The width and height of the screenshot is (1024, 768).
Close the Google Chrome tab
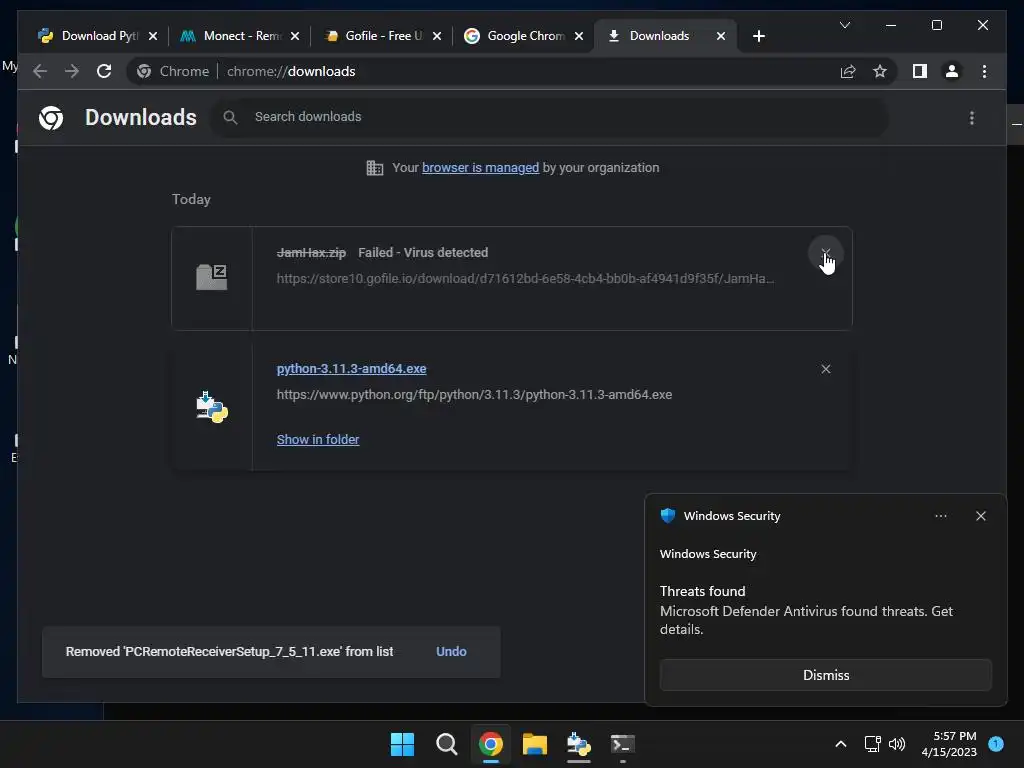[x=579, y=36]
